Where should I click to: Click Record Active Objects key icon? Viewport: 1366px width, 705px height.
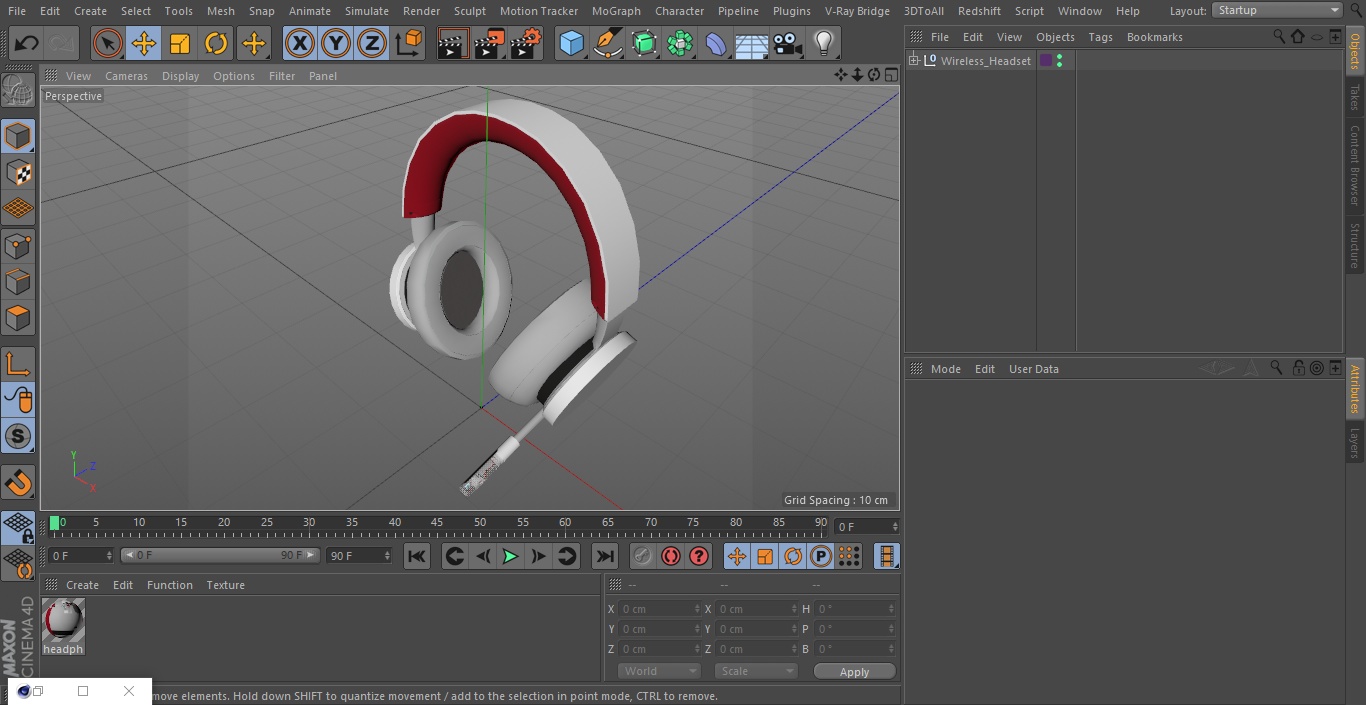643,556
